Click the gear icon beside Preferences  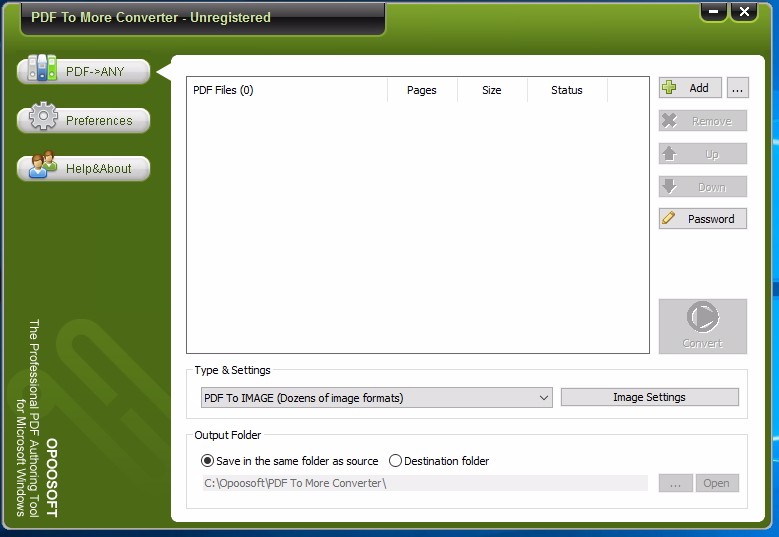(43, 116)
